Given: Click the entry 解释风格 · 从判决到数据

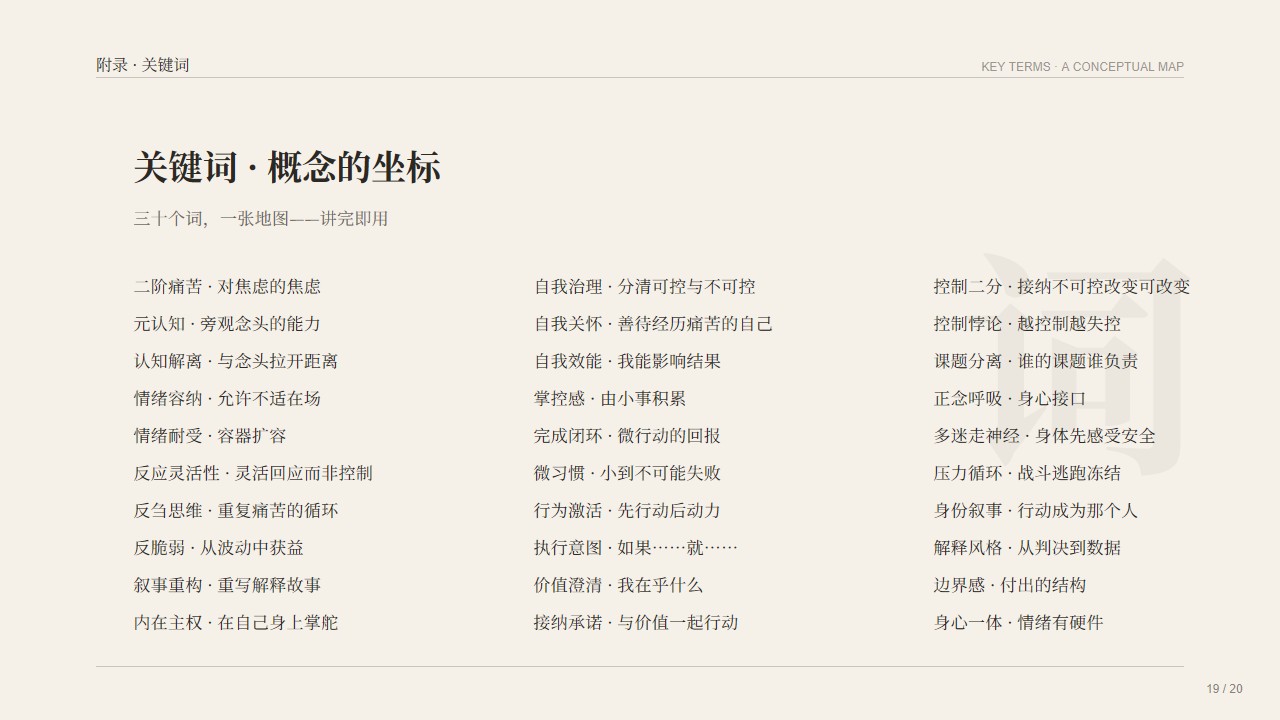Looking at the screenshot, I should tap(1027, 548).
